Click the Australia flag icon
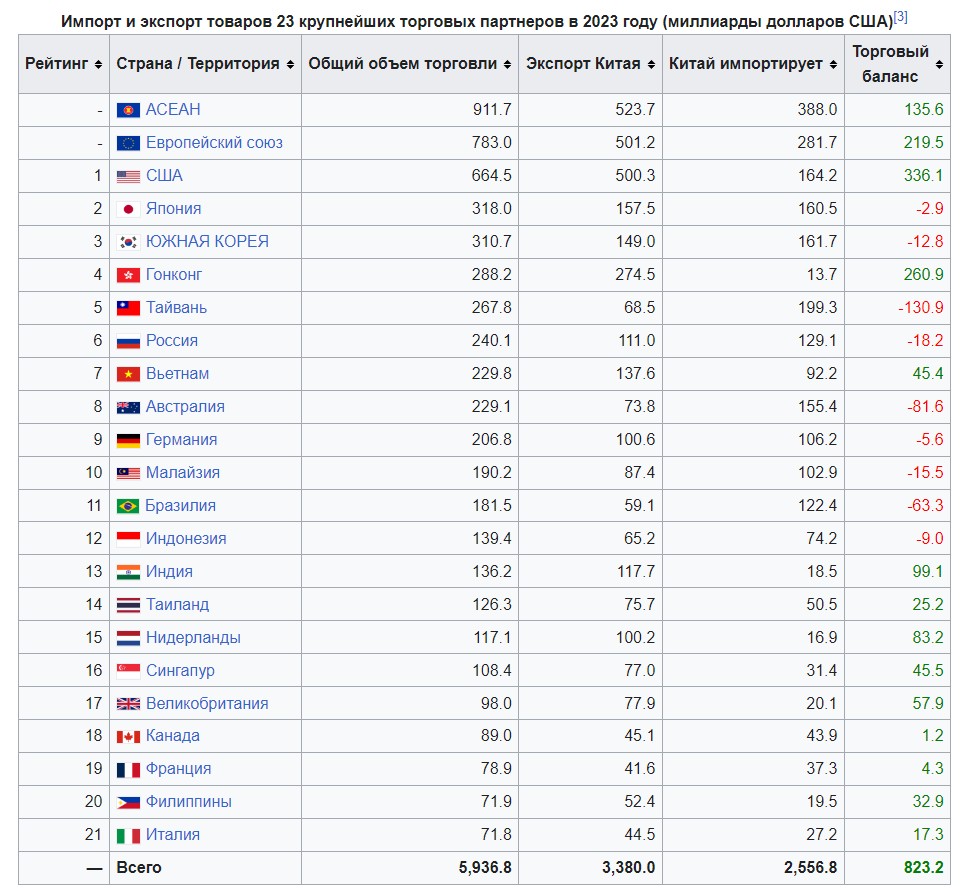 click(x=128, y=408)
